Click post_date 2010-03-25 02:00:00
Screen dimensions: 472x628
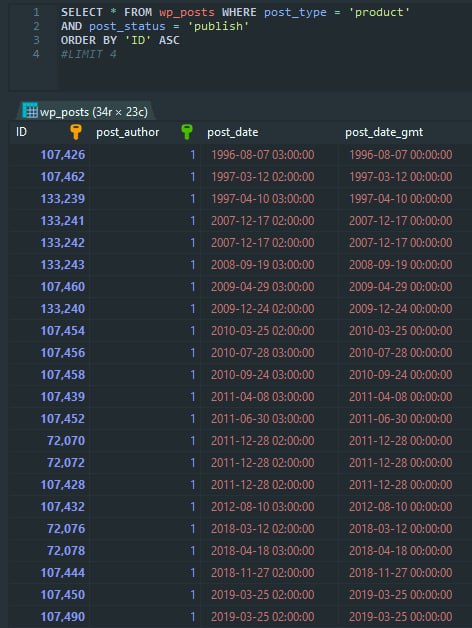coord(263,331)
